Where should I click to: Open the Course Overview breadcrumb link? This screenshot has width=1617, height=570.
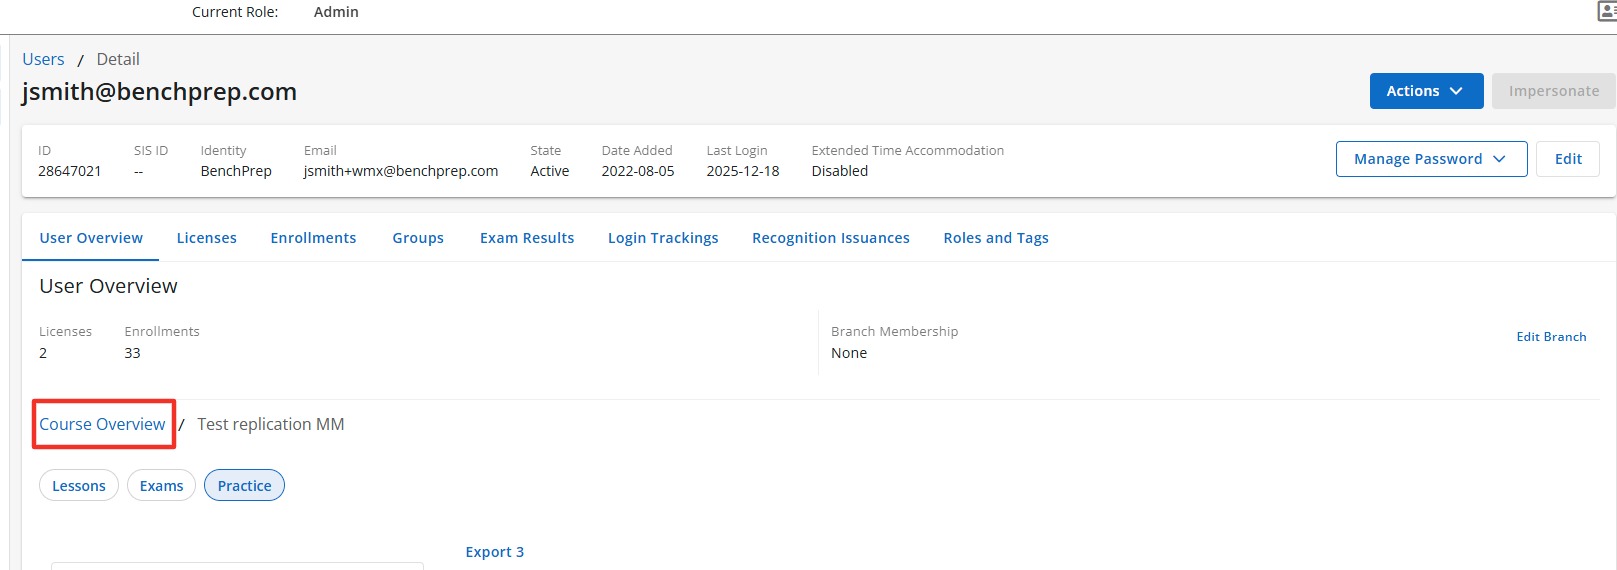pos(102,424)
